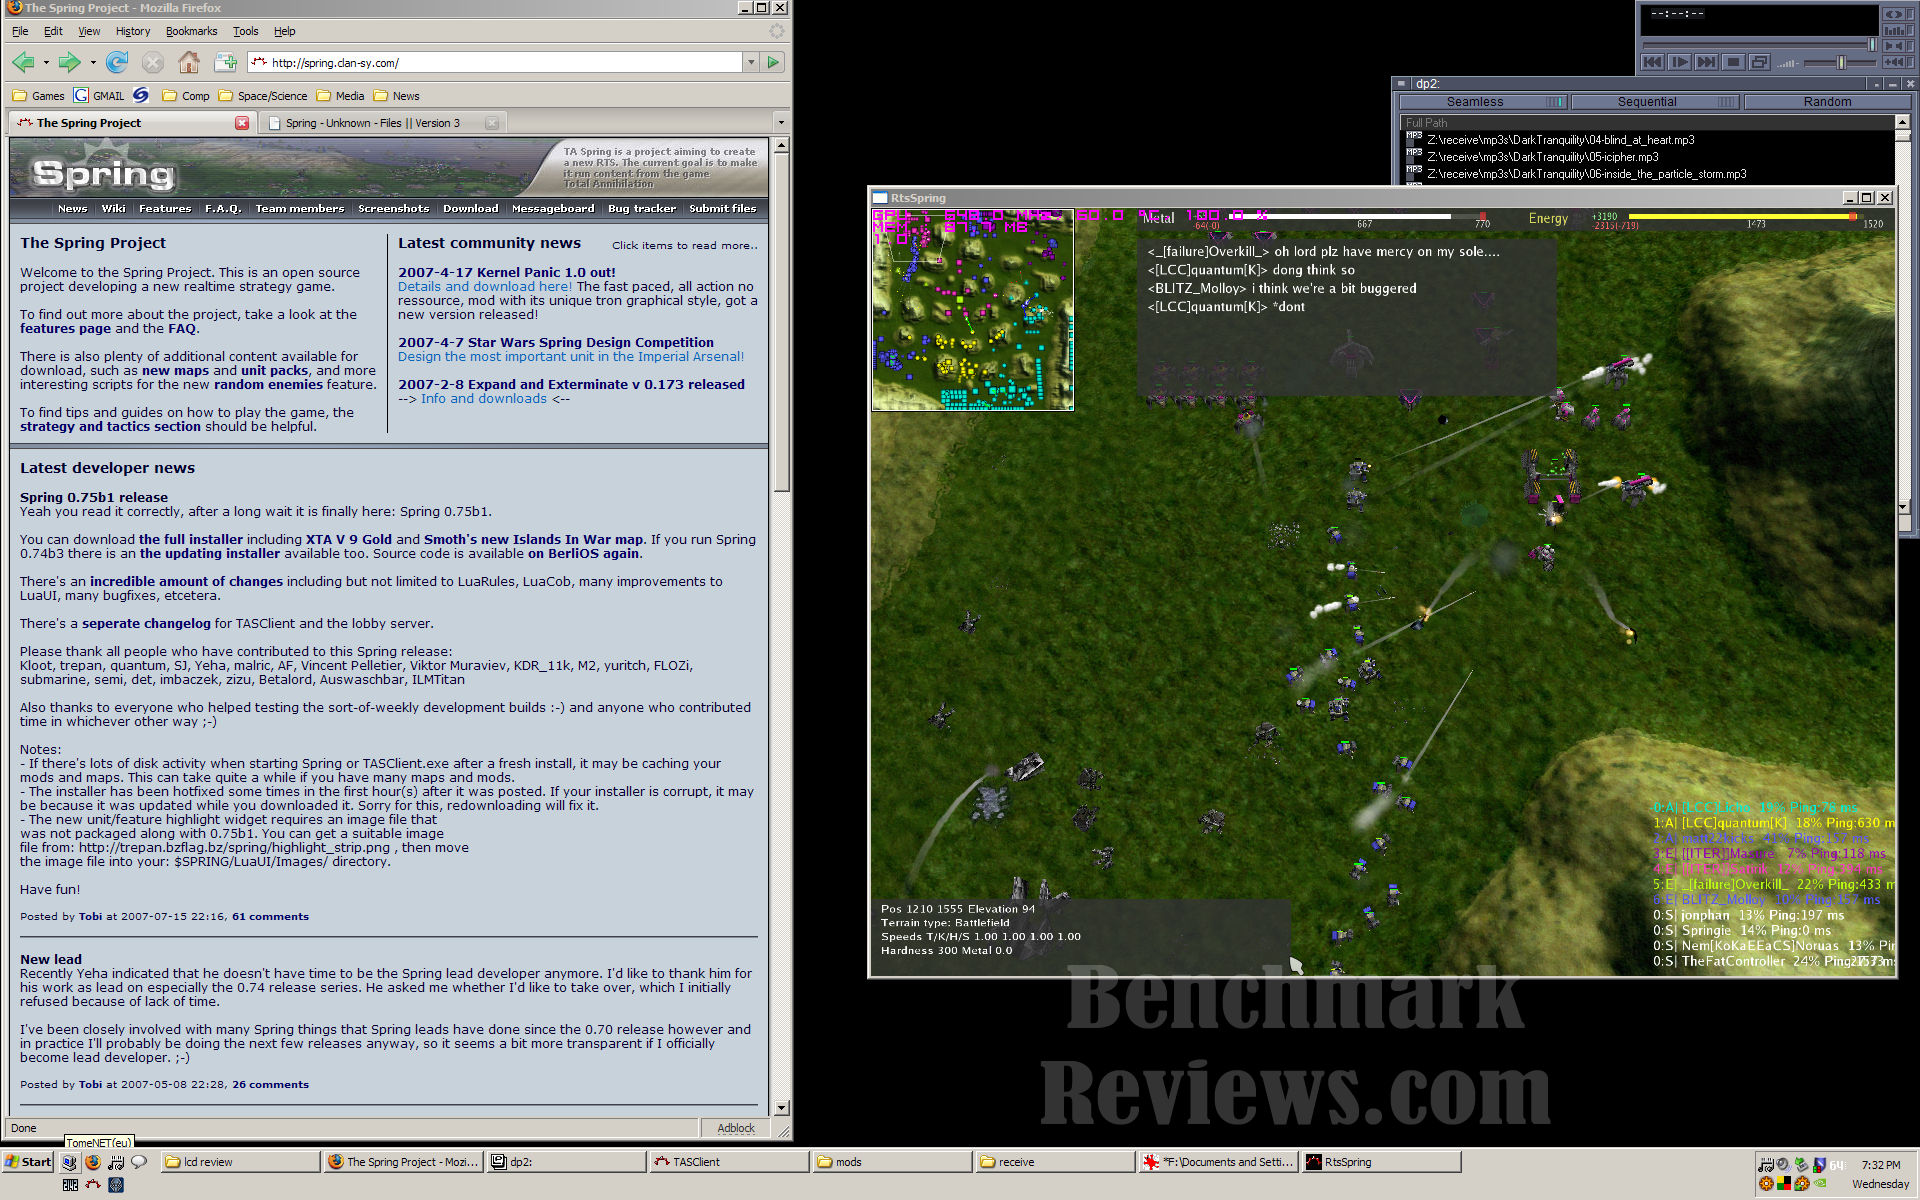The width and height of the screenshot is (1920, 1200).
Task: Open 'Details and download here!' link
Action: pos(485,286)
